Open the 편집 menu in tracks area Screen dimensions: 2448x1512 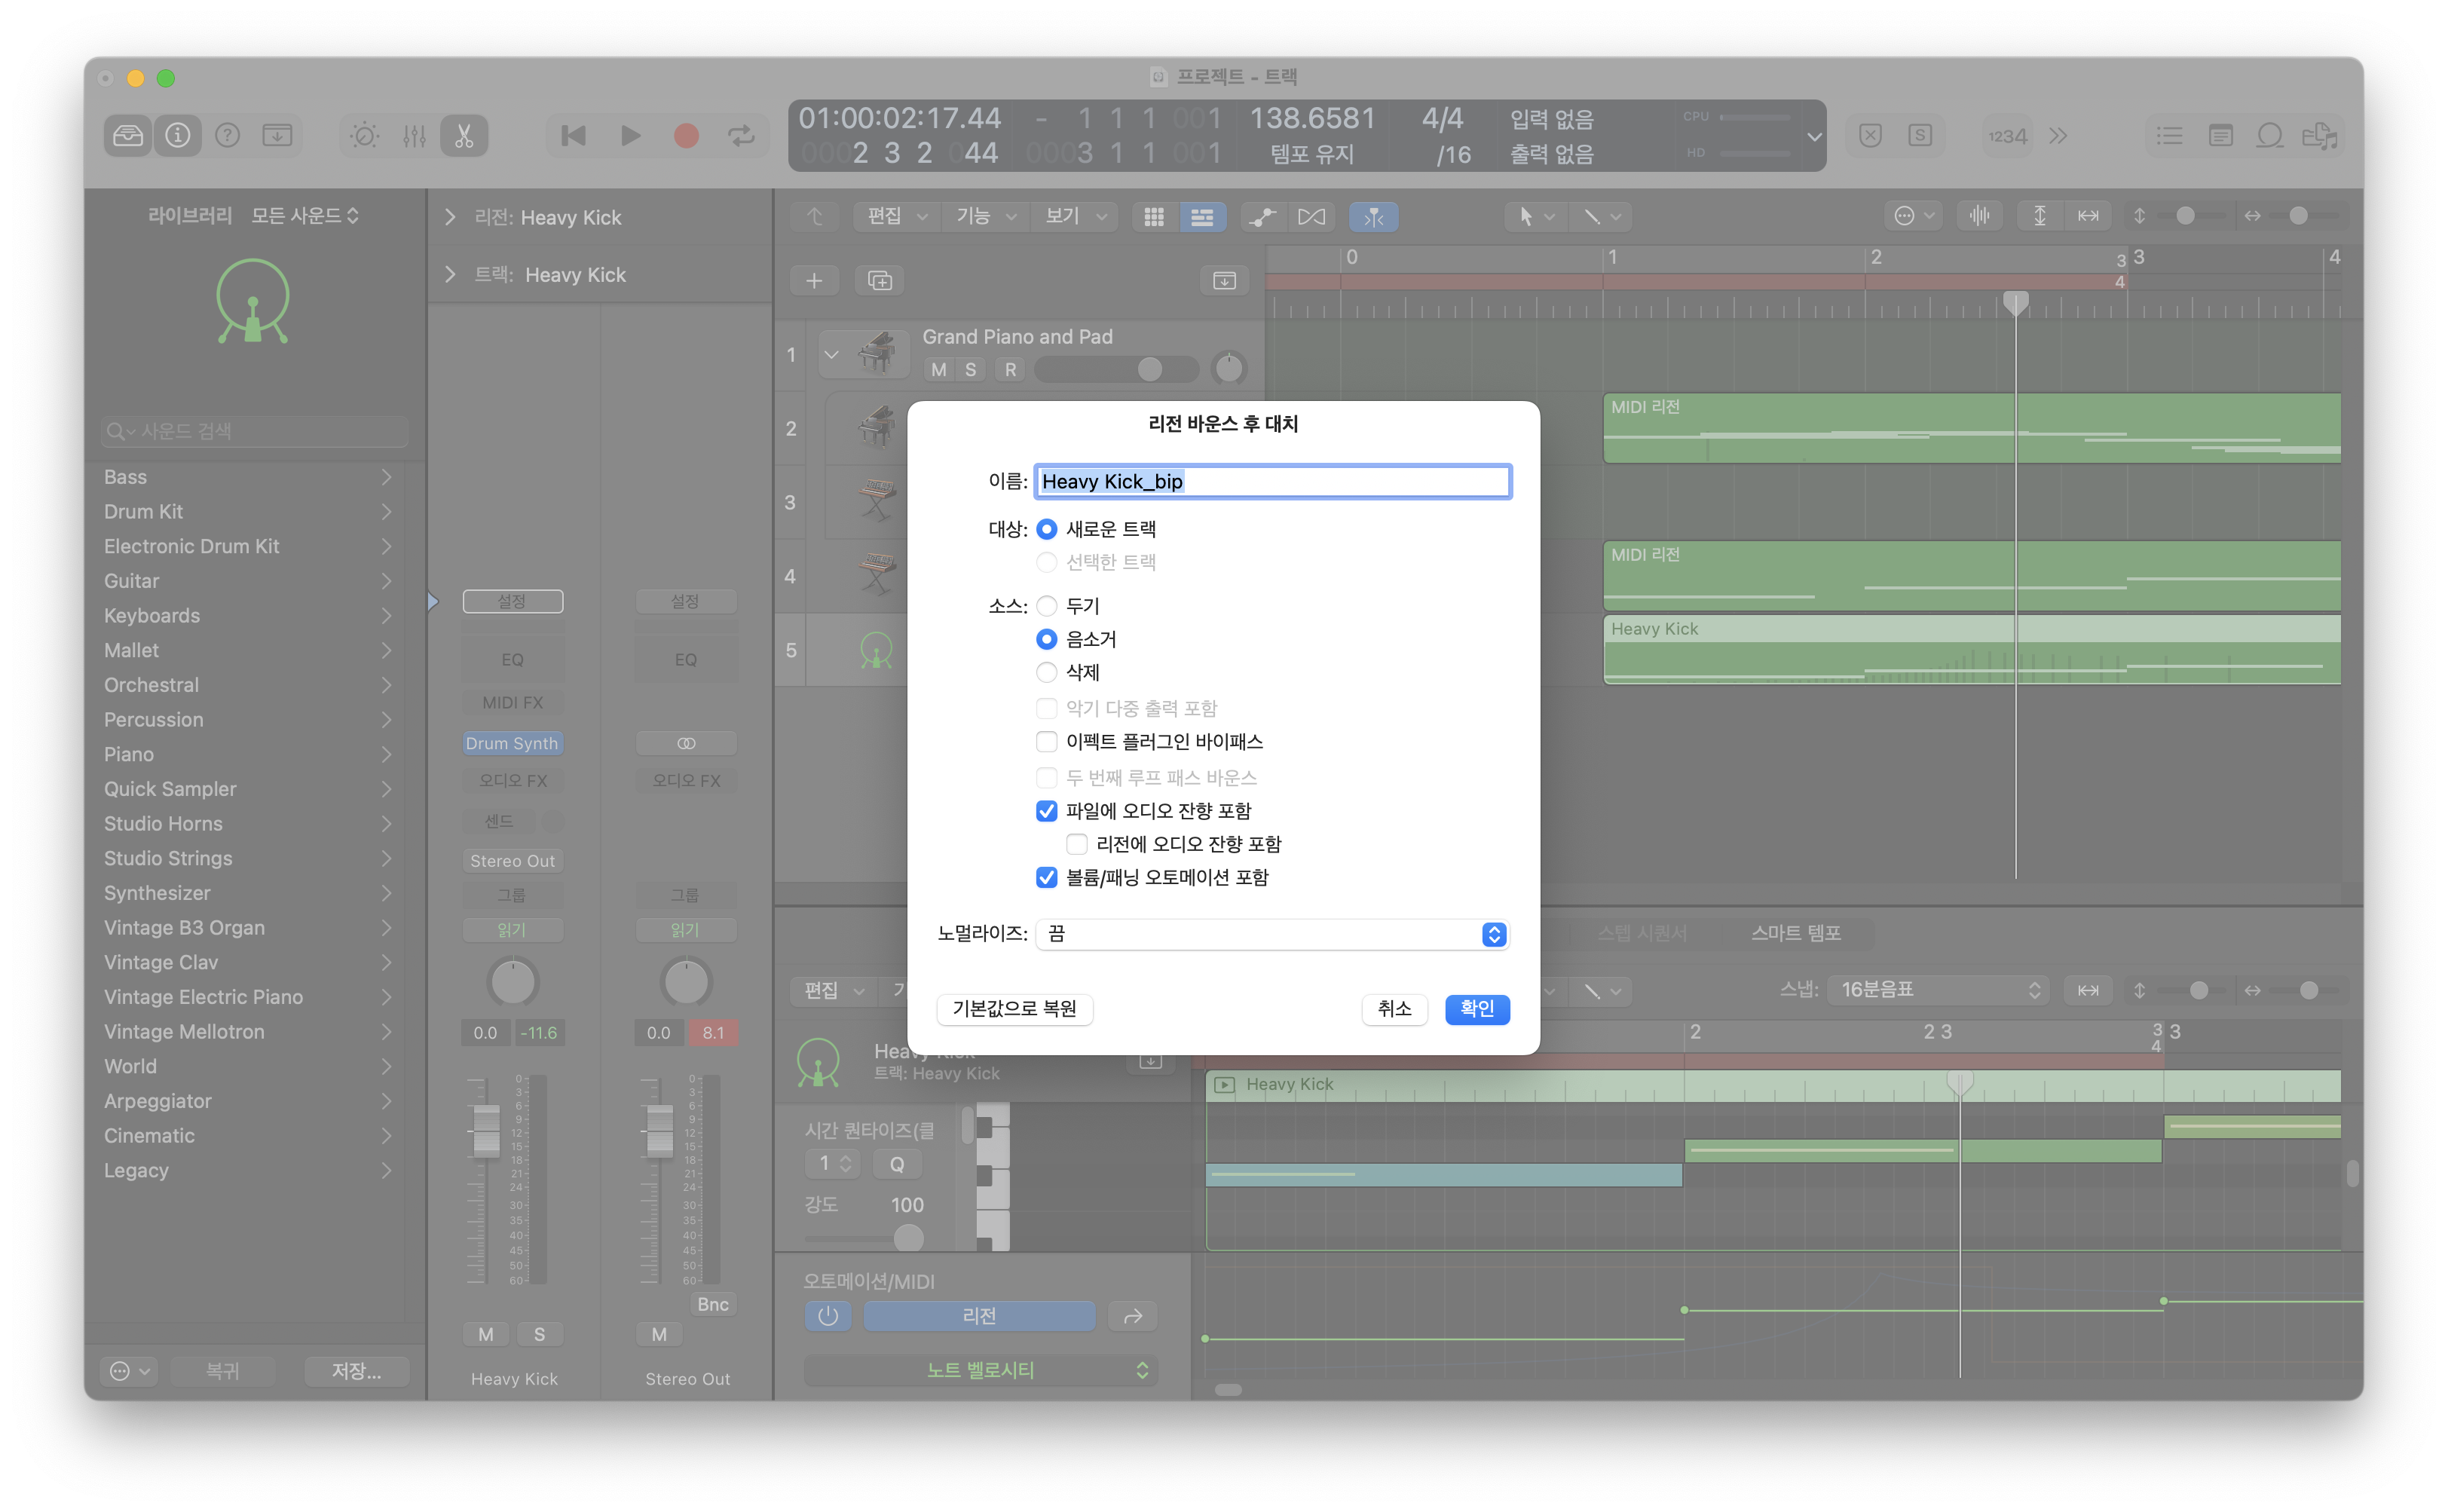tap(896, 216)
